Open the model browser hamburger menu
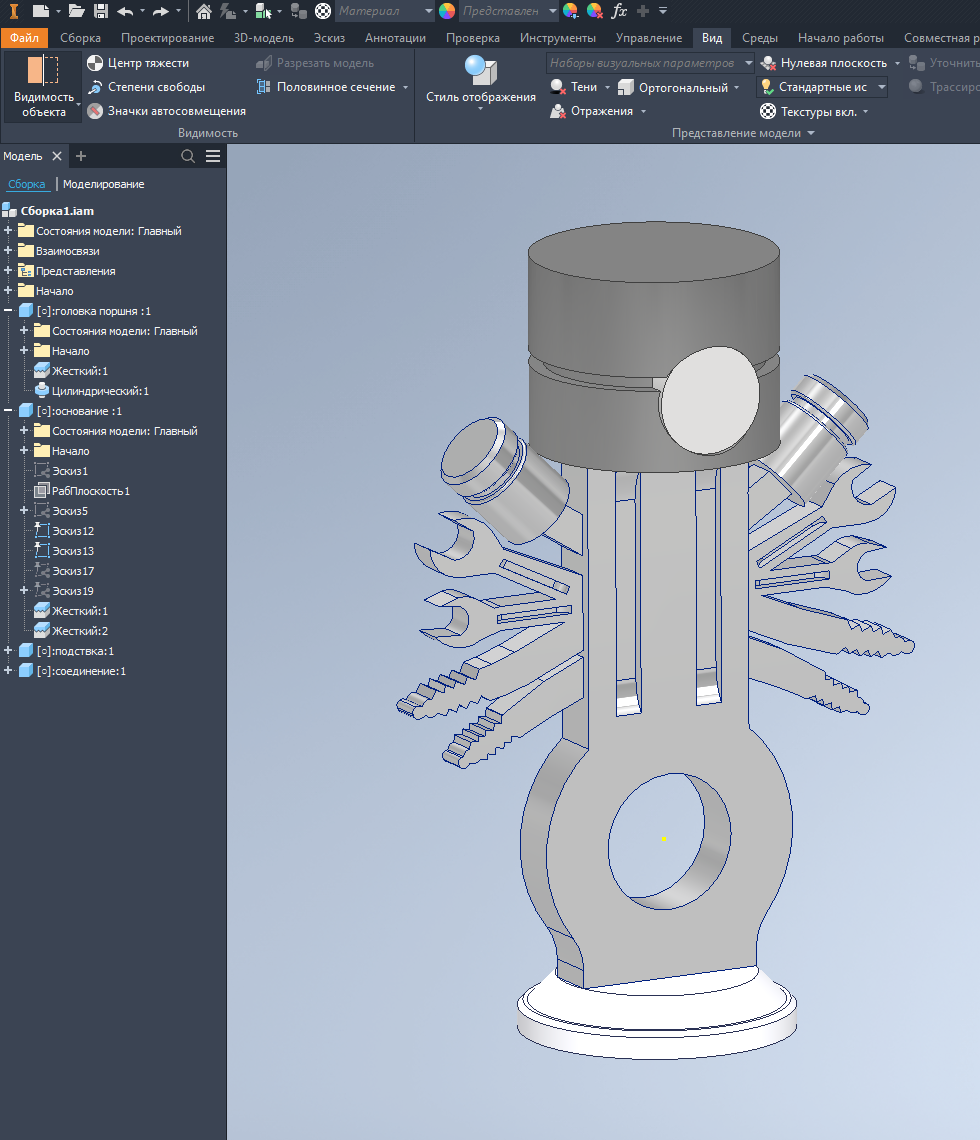 click(x=213, y=156)
